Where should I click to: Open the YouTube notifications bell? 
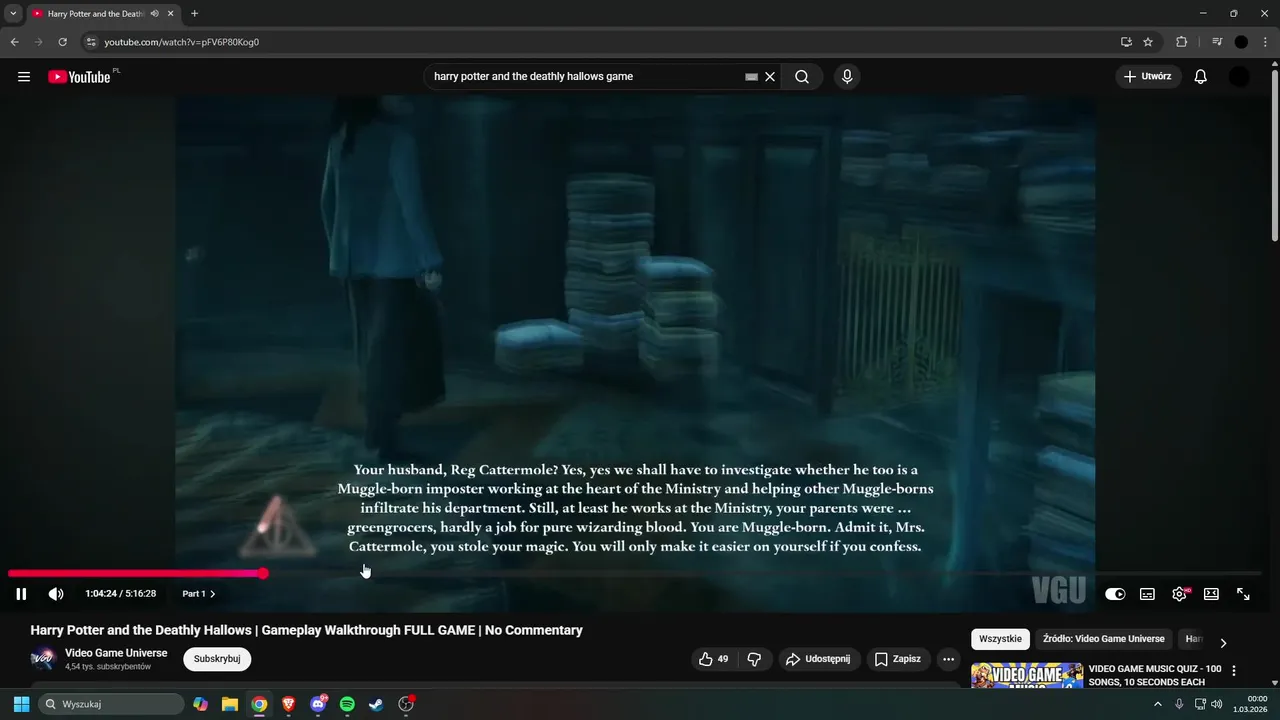click(1201, 77)
